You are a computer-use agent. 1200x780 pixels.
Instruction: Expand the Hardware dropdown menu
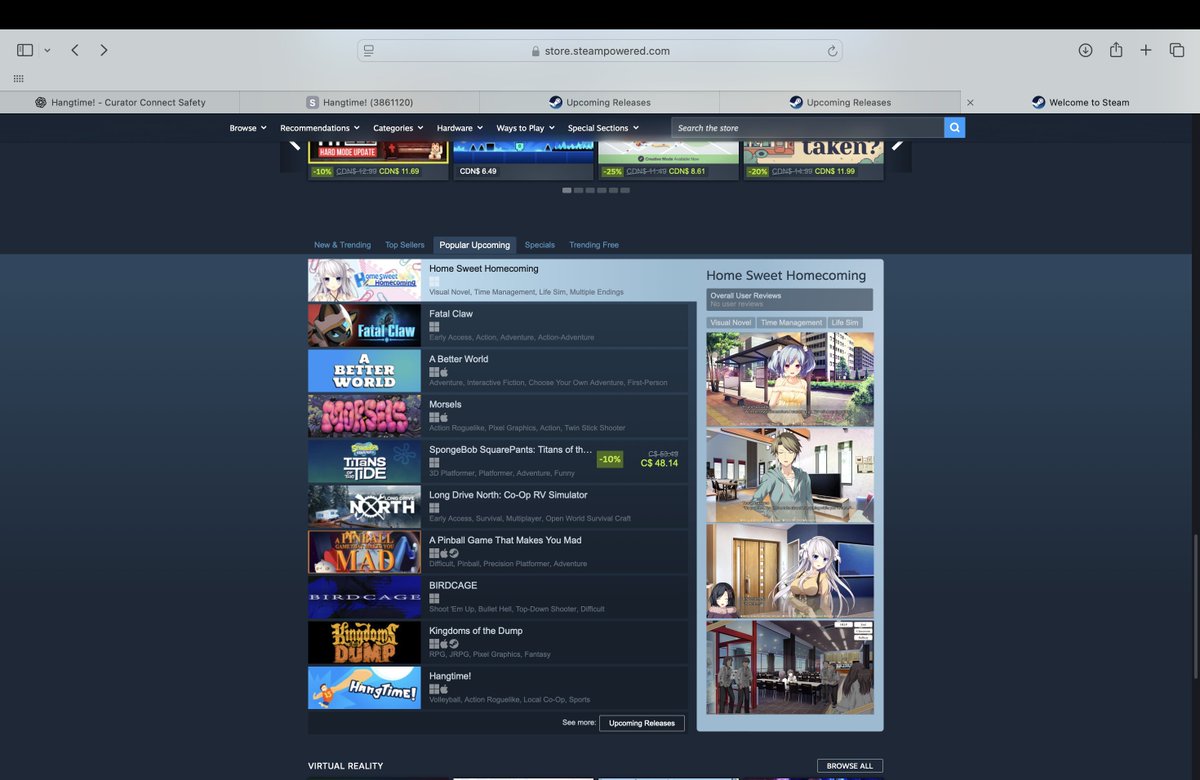[460, 128]
